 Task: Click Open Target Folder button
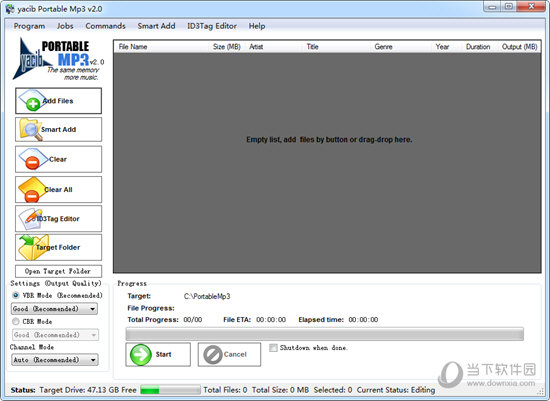point(59,271)
